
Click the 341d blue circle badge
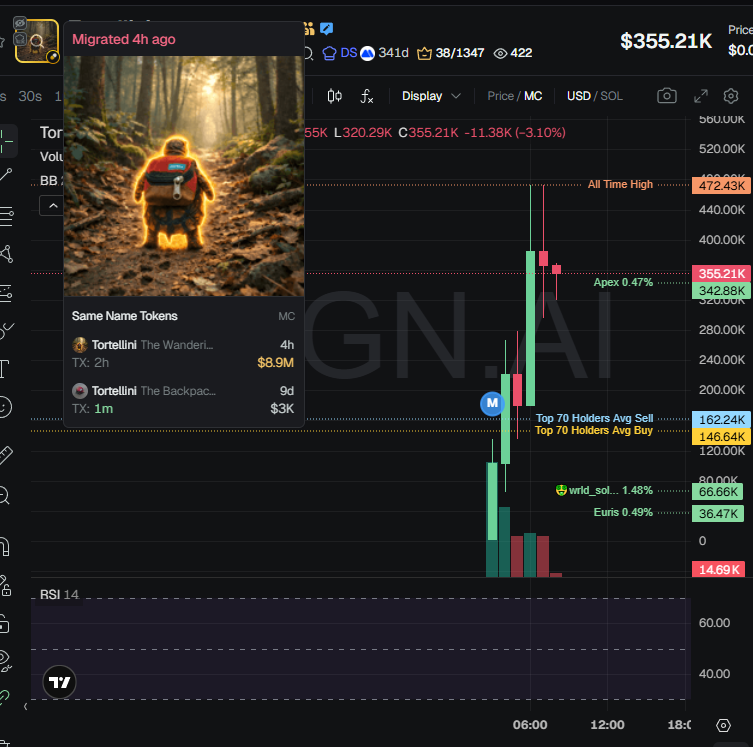pyautogui.click(x=384, y=53)
